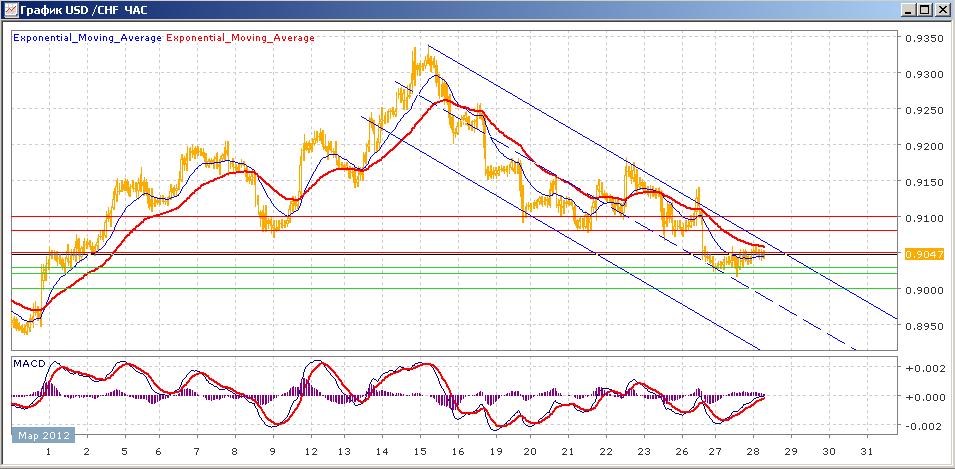Image resolution: width=955 pixels, height=469 pixels.
Task: Click date 12 on the time axis
Action: [311, 452]
